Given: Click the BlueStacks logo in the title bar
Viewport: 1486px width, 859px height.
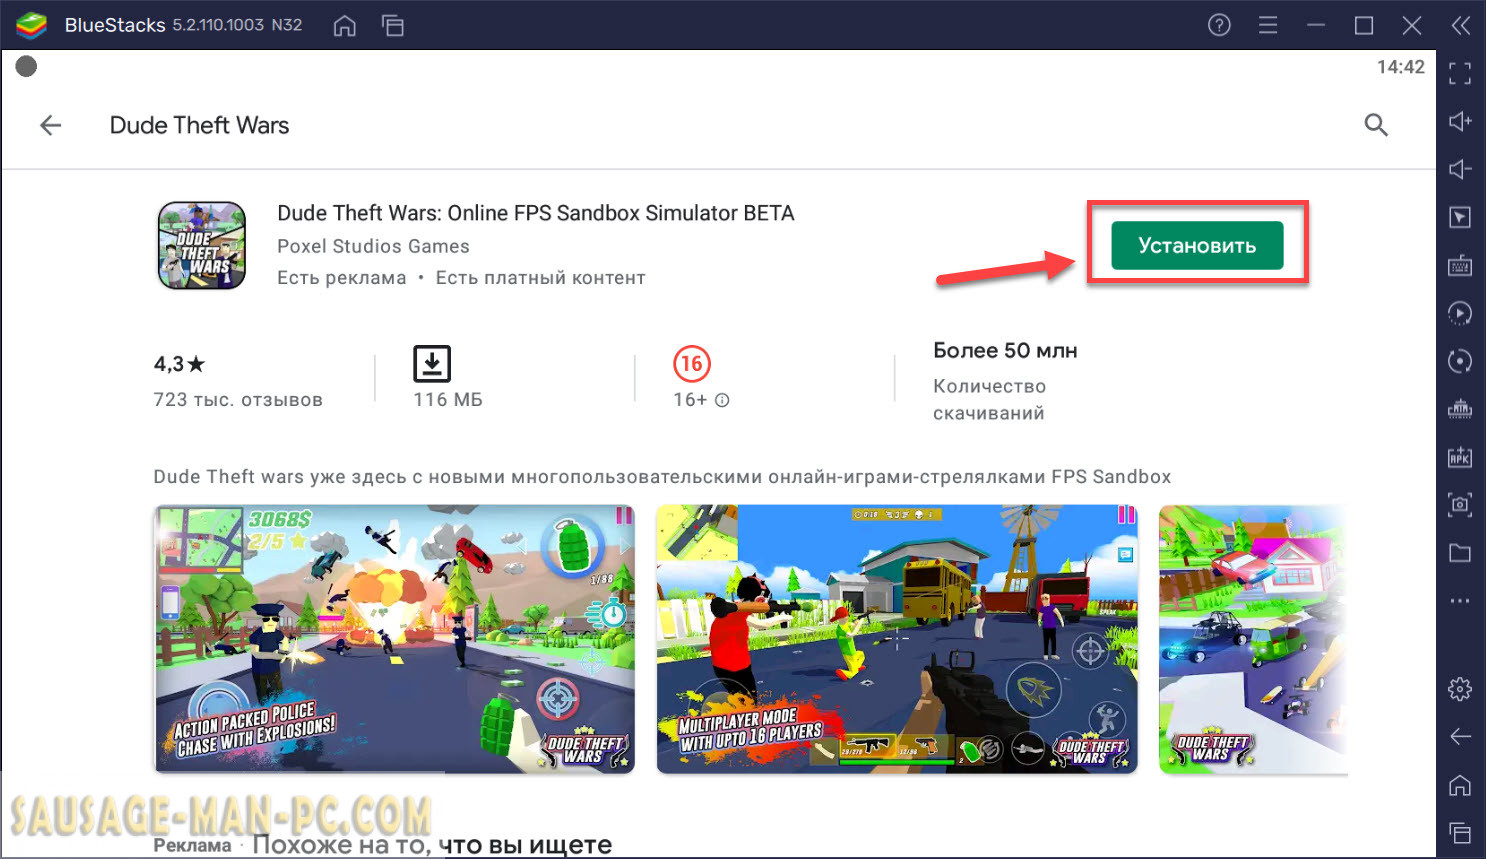Looking at the screenshot, I should click(x=32, y=25).
